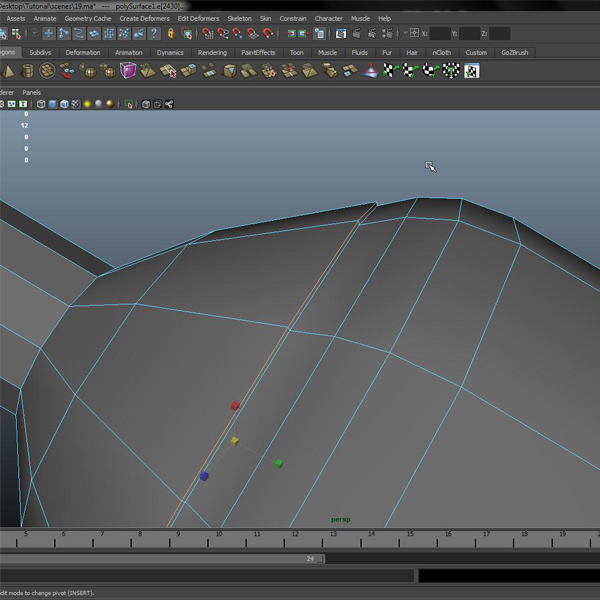
Task: Enable select joints mask icon
Action: [x=64, y=34]
